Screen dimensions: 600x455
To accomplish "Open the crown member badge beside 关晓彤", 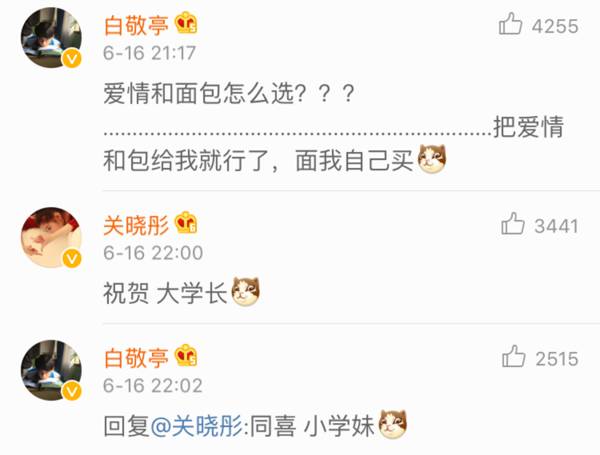I will point(186,223).
